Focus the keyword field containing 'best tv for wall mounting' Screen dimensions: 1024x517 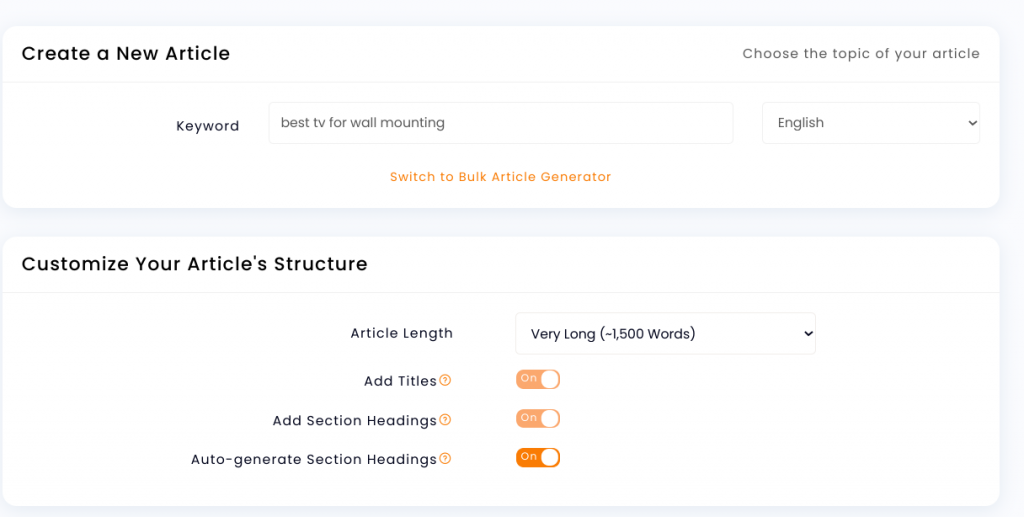tap(500, 123)
